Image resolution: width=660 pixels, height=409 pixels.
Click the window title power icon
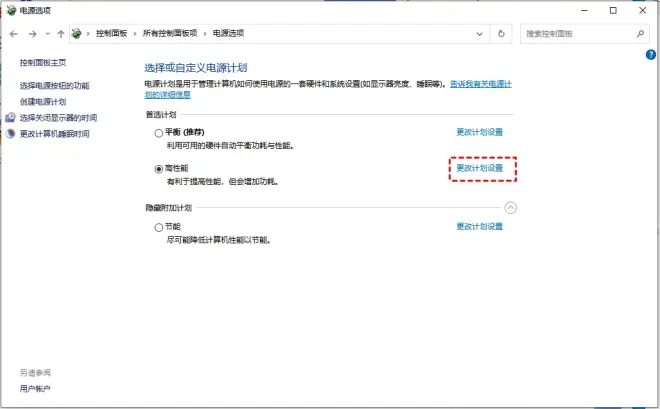coord(11,11)
